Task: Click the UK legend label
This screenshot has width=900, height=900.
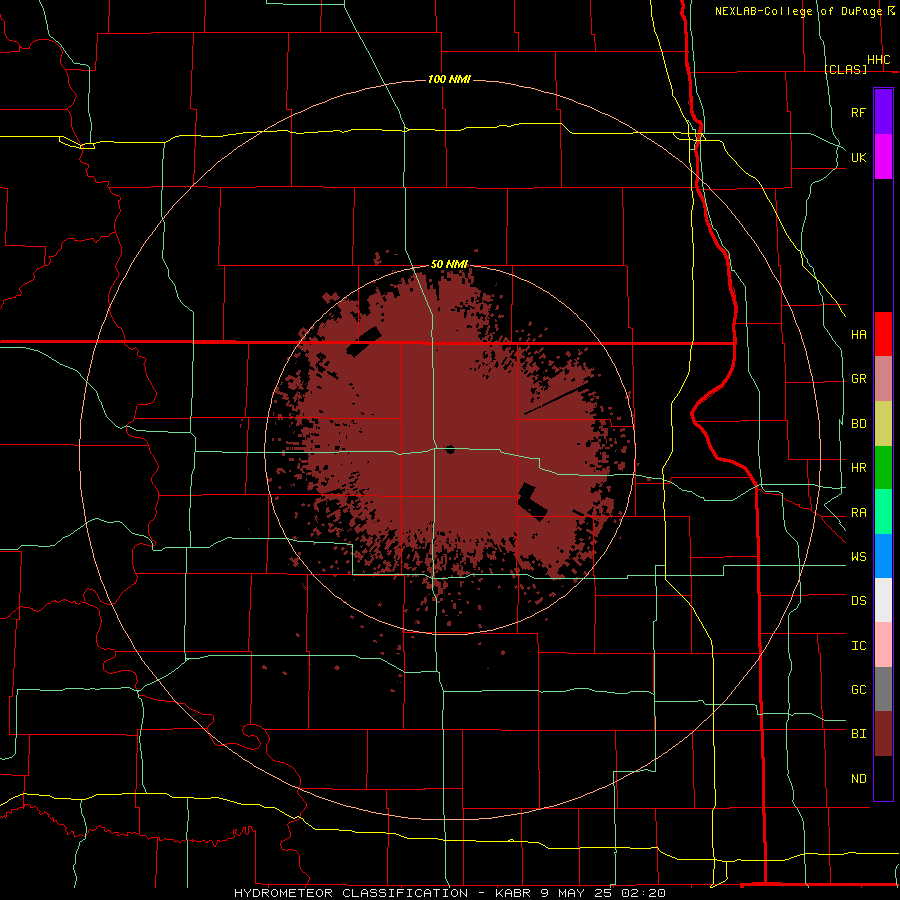Action: (x=858, y=157)
